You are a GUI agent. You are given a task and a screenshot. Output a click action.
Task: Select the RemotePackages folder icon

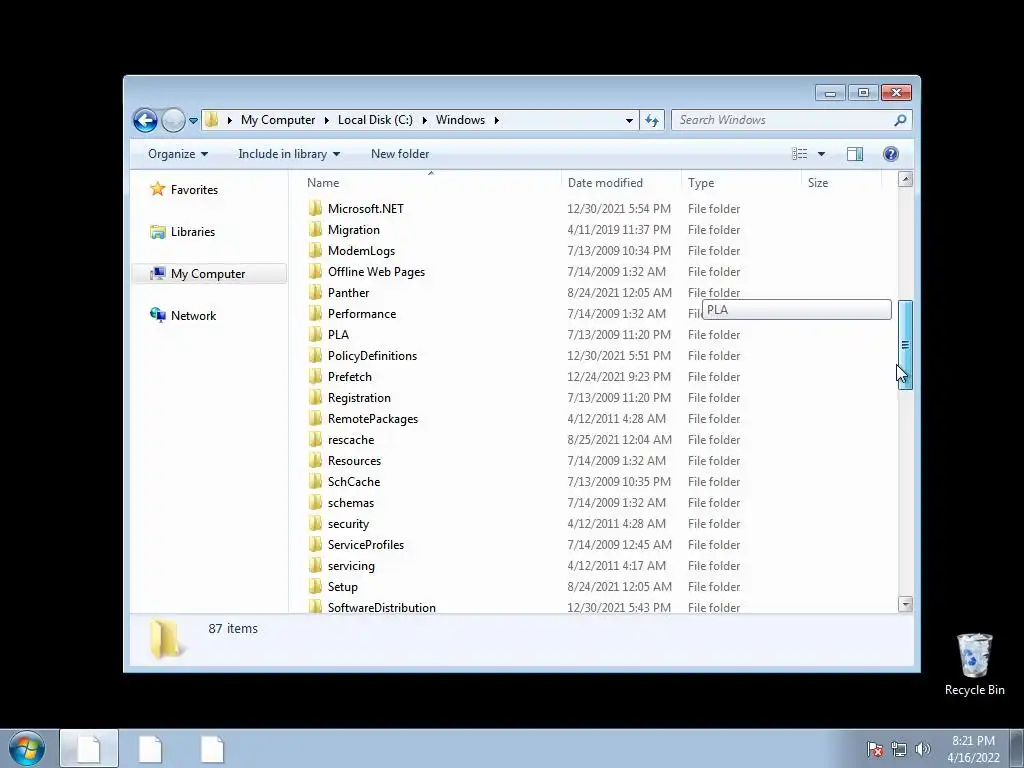[315, 418]
